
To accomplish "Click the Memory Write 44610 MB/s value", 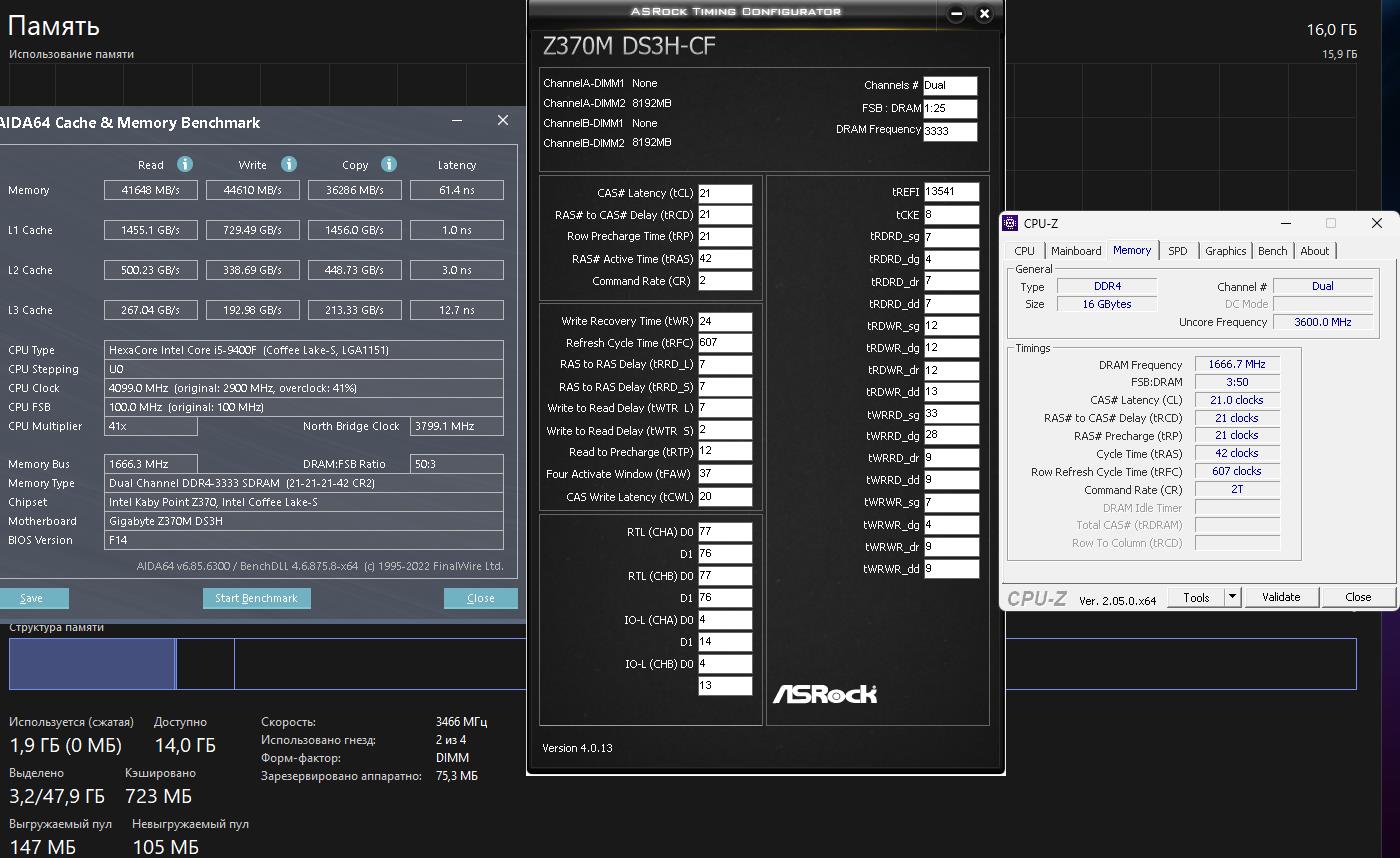I will tap(253, 190).
